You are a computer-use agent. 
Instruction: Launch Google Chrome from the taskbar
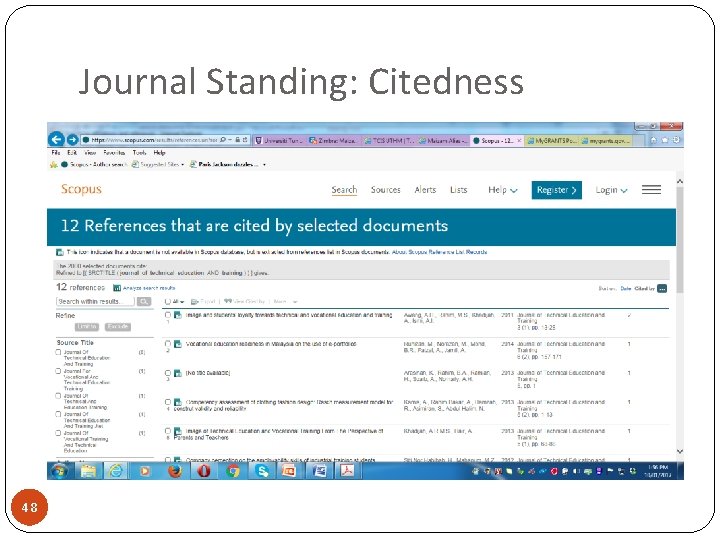click(x=233, y=471)
